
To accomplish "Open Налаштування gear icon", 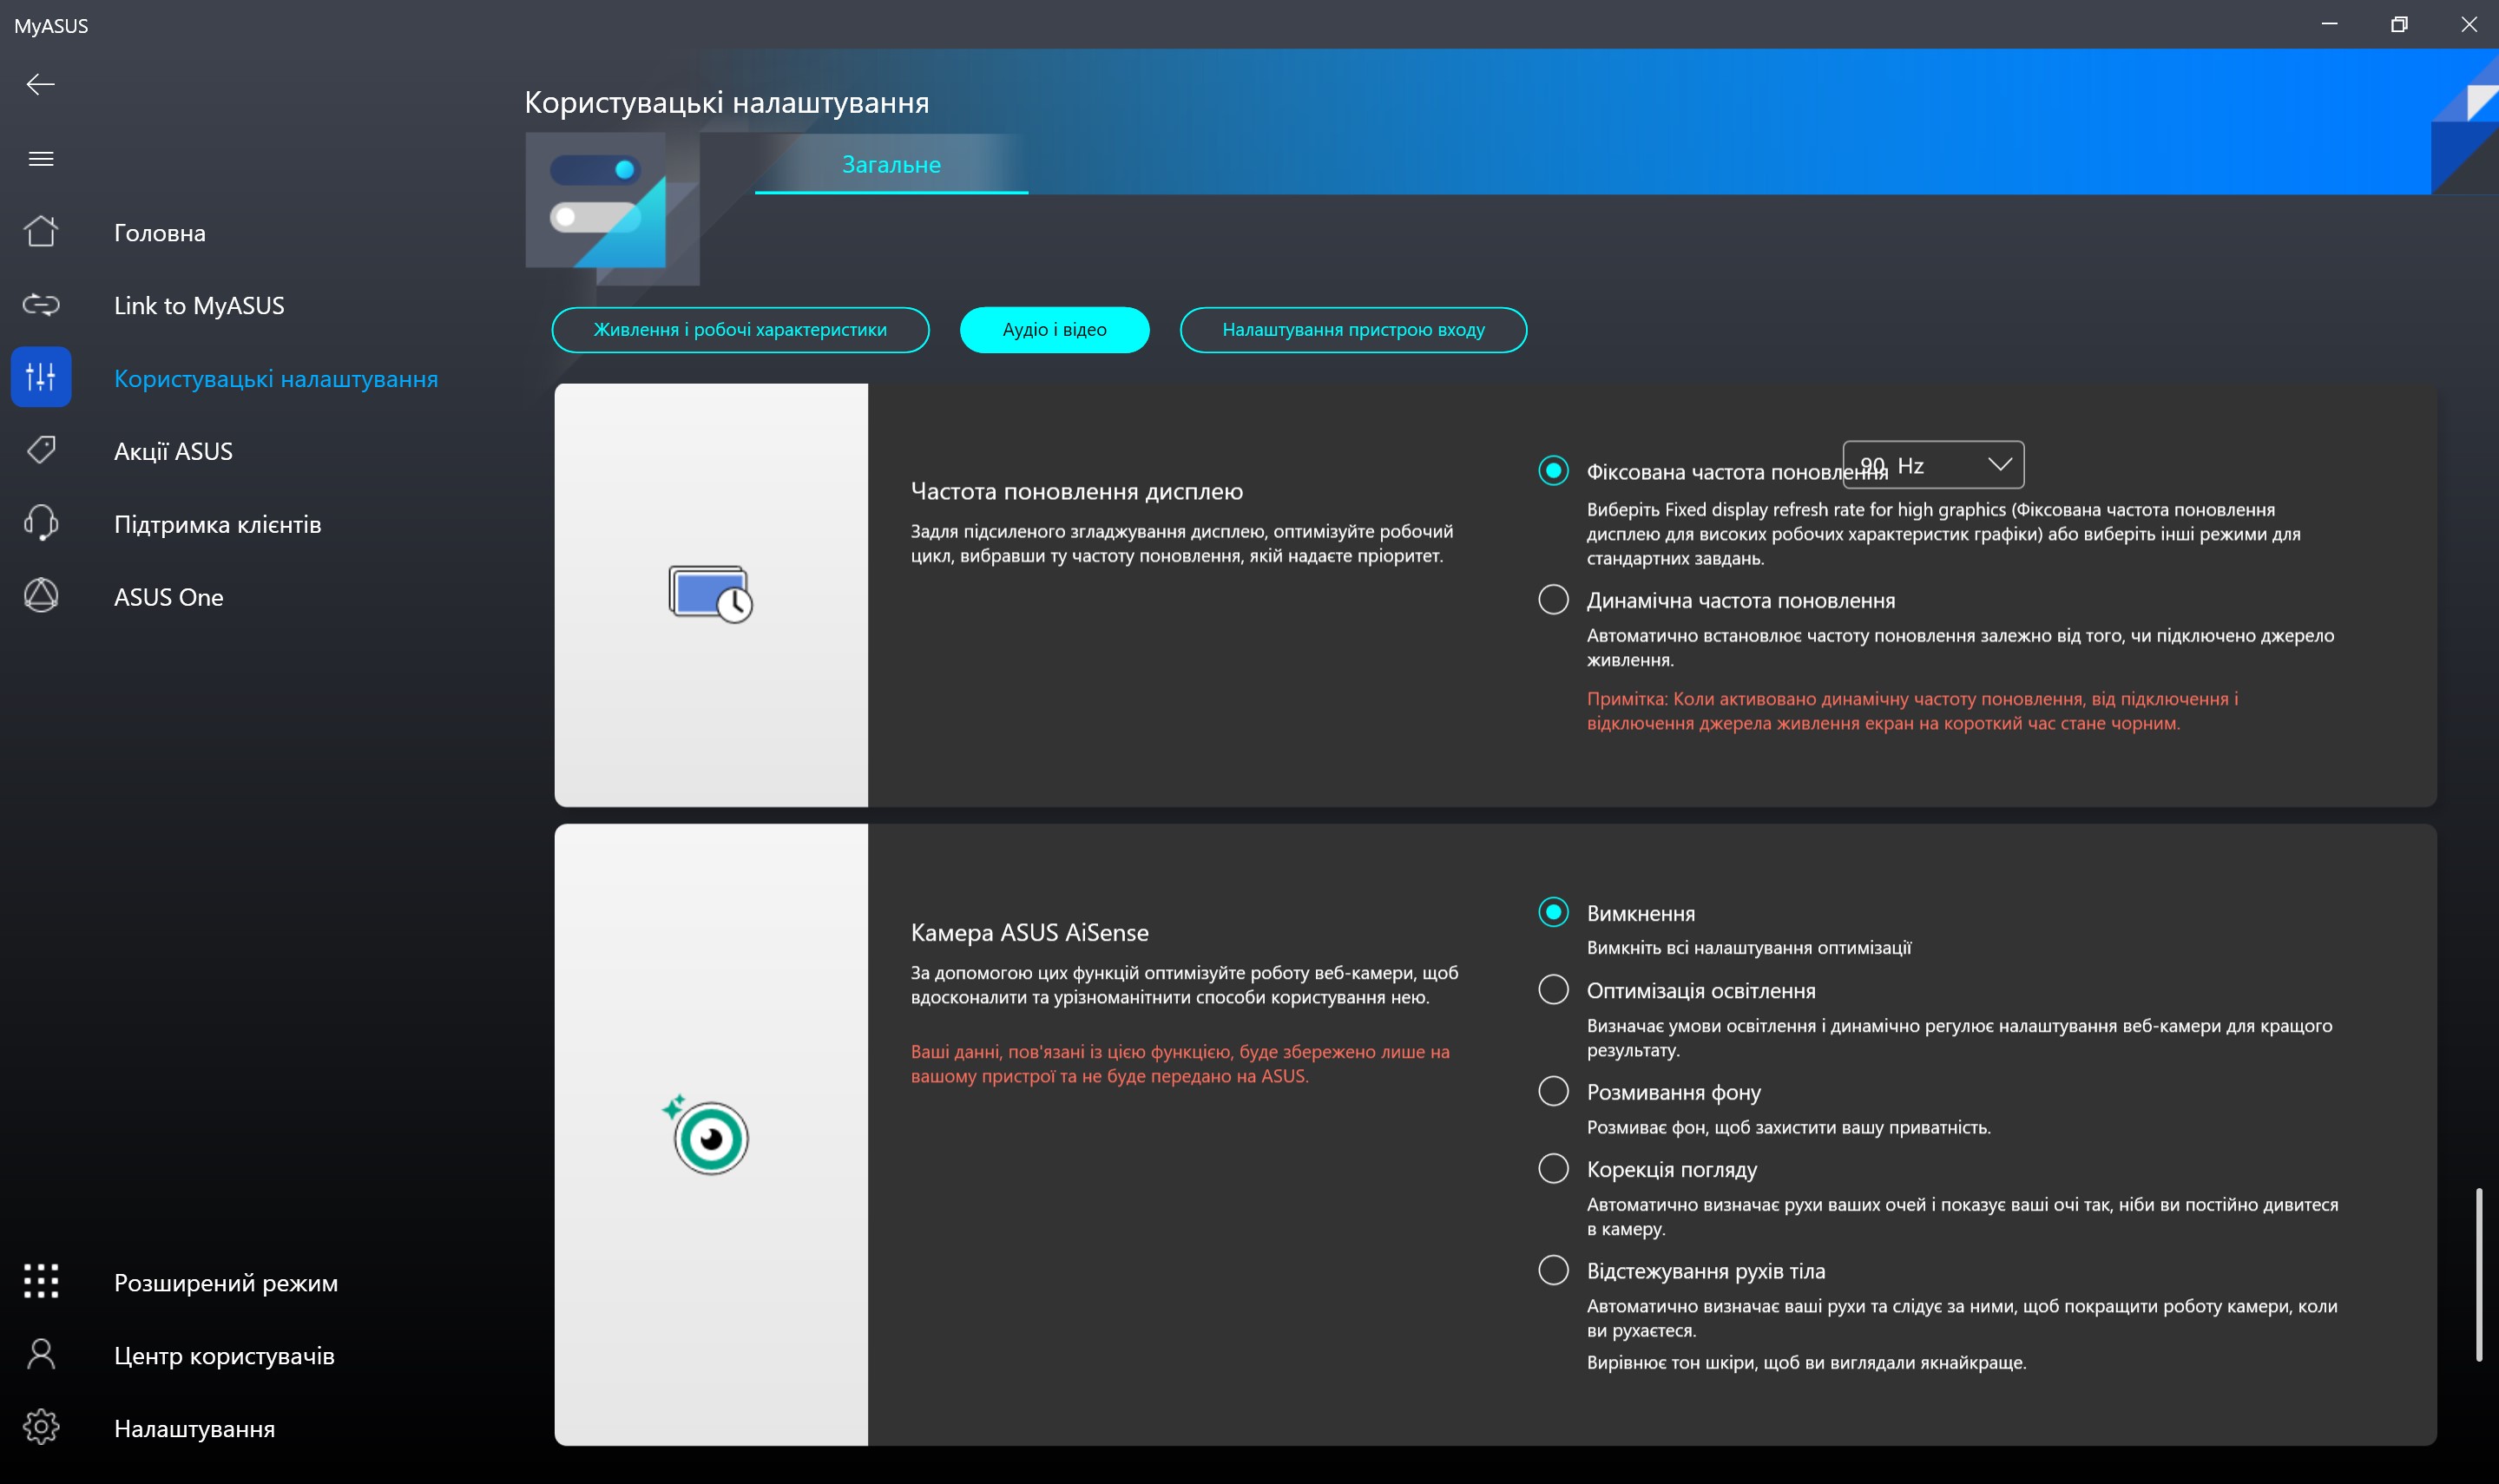I will point(41,1427).
